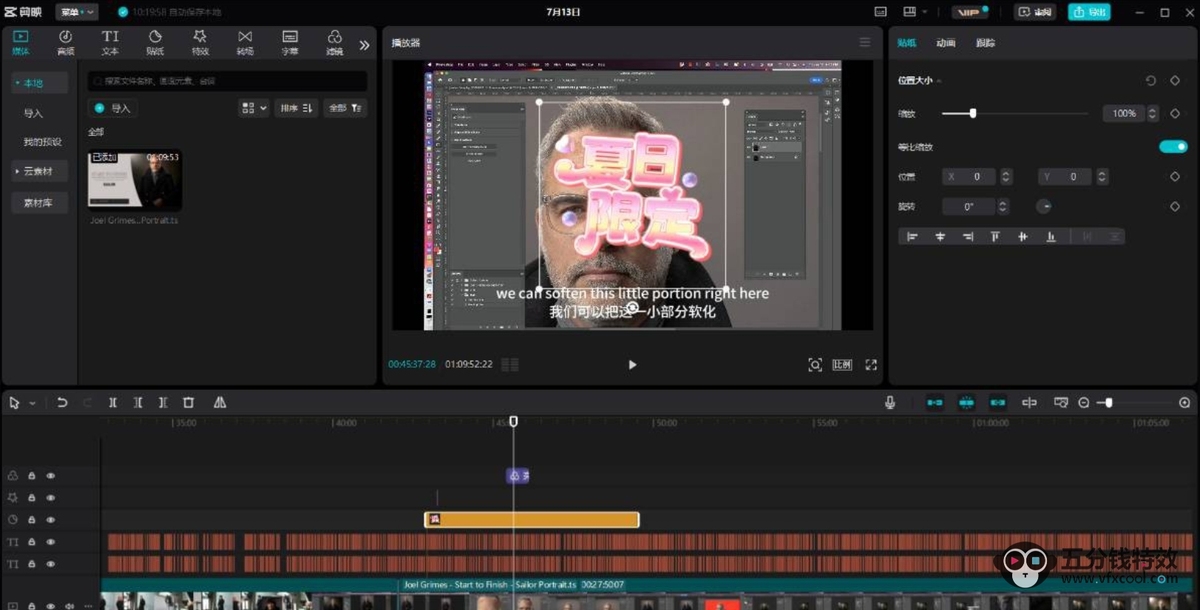Click the timeline cover/caption icon left of zoom-out

pyautogui.click(x=1061, y=402)
